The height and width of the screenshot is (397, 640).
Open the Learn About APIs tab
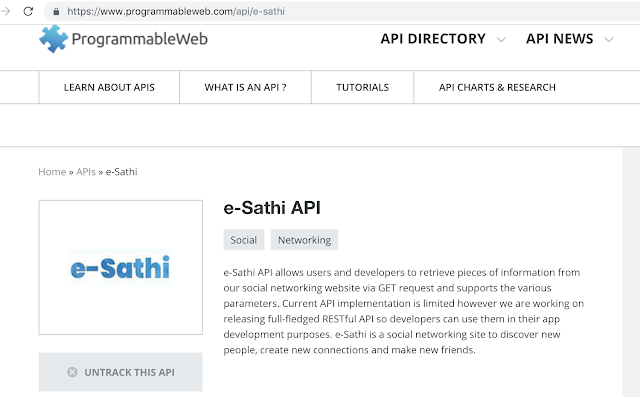[109, 87]
